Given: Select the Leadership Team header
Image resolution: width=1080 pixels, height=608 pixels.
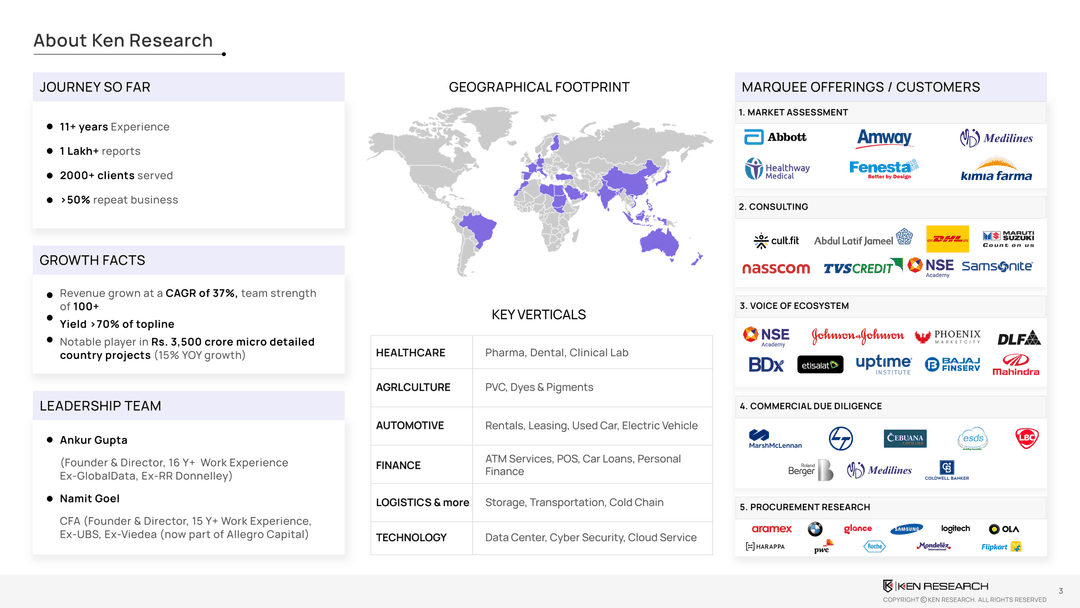Looking at the screenshot, I should tap(100, 406).
